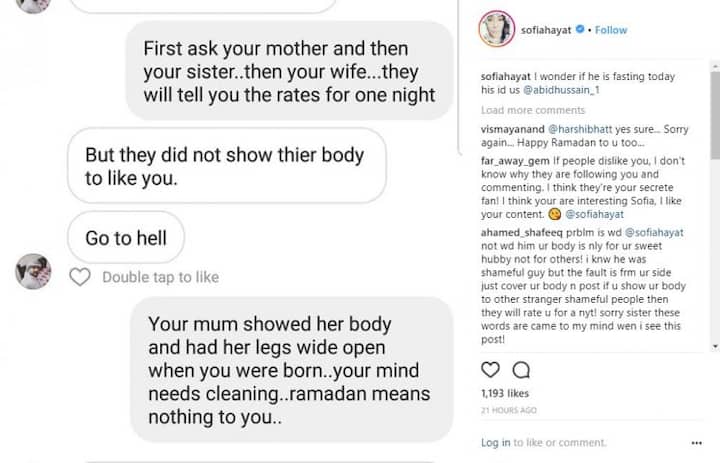Open vismayanand commenter profile

click(x=512, y=129)
